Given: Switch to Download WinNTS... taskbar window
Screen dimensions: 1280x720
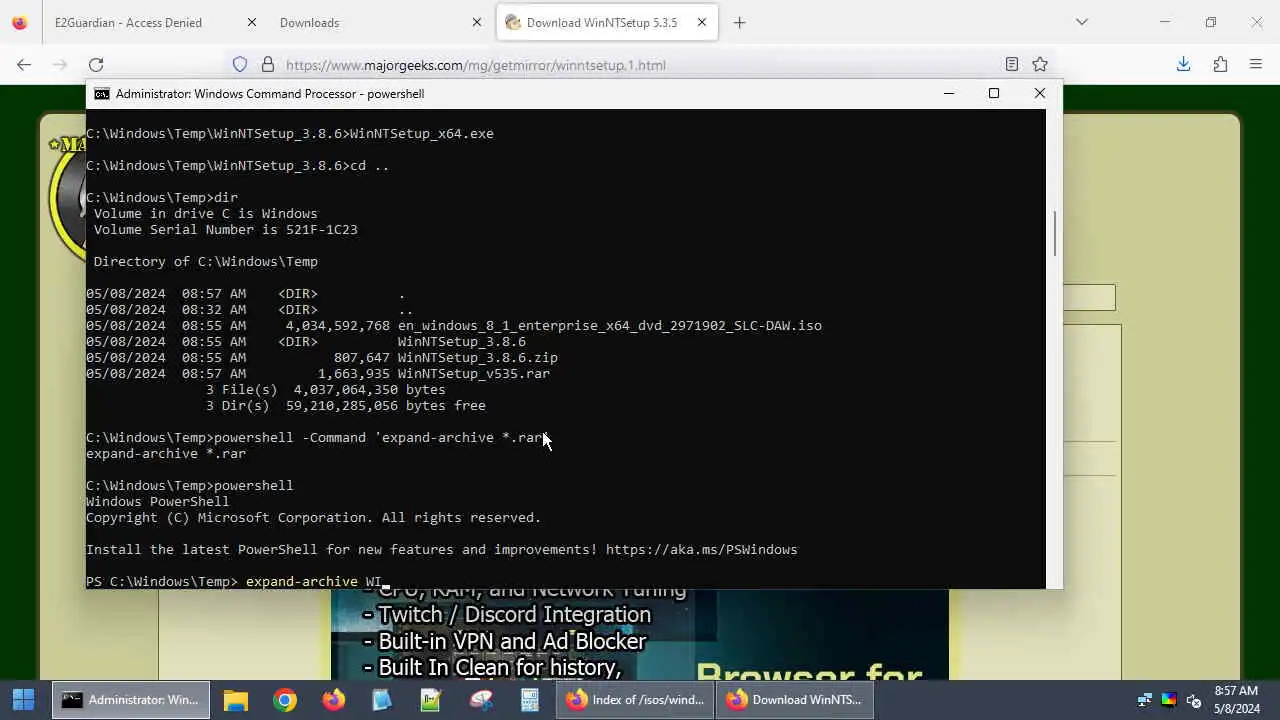Looking at the screenshot, I should (795, 700).
